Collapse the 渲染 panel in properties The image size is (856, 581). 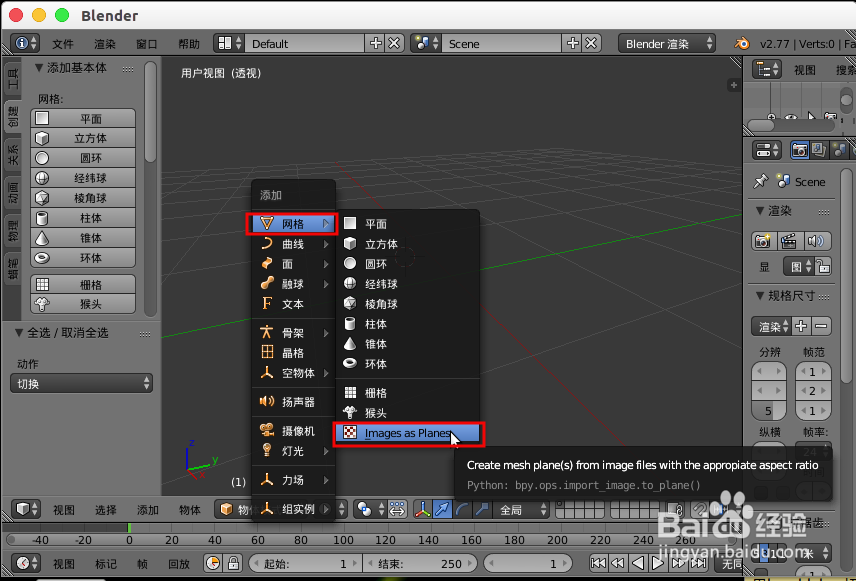(x=760, y=210)
